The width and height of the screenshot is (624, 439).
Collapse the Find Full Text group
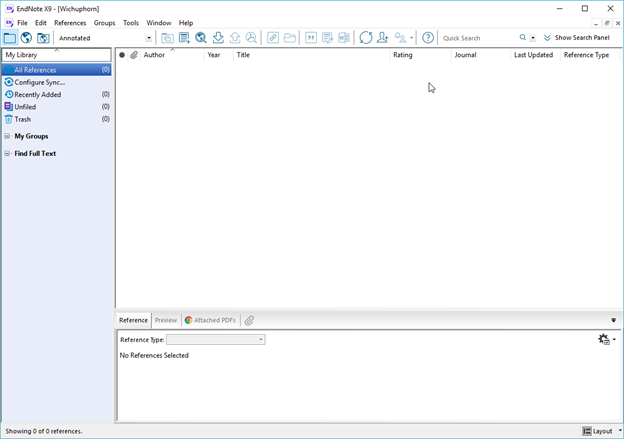point(8,154)
